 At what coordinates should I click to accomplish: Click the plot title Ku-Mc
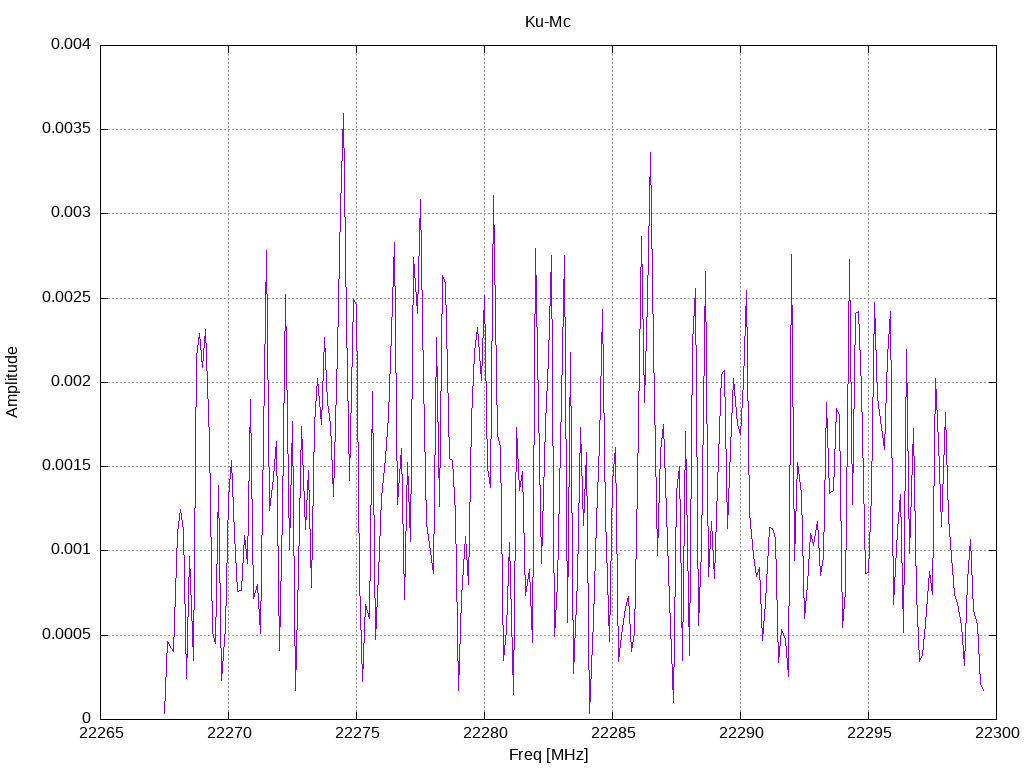tap(547, 22)
